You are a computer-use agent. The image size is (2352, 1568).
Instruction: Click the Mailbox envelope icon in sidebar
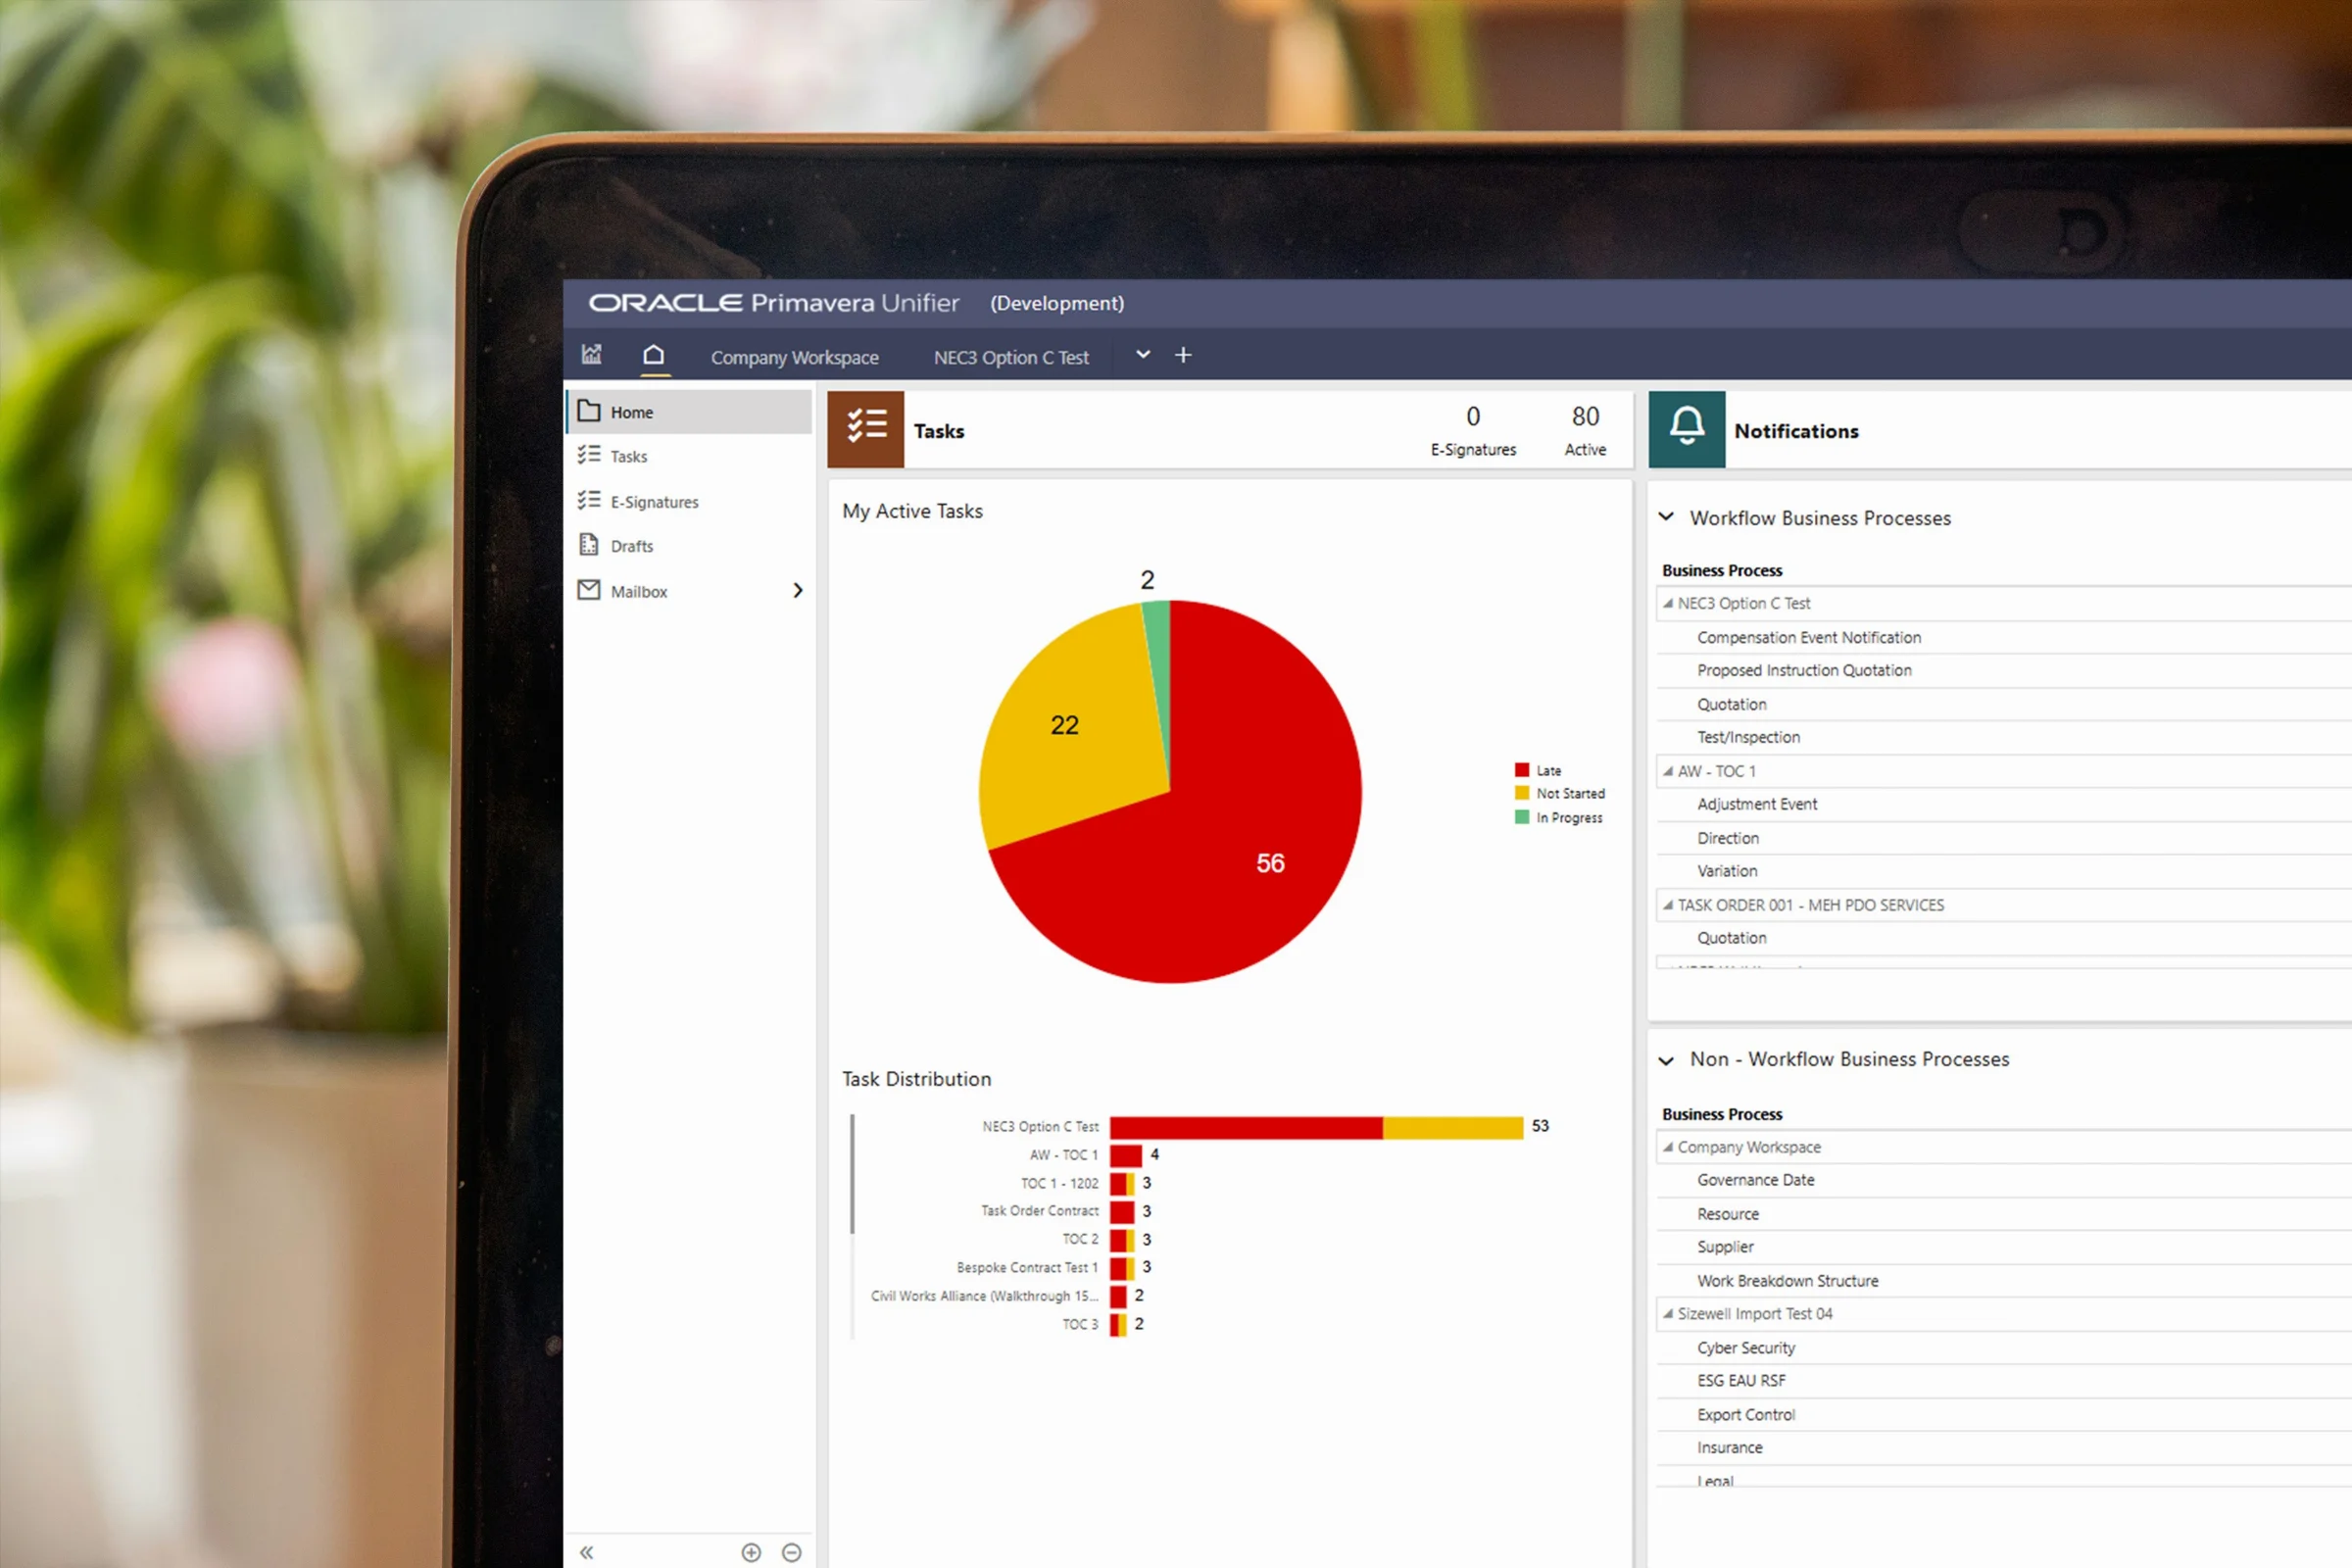(x=589, y=590)
